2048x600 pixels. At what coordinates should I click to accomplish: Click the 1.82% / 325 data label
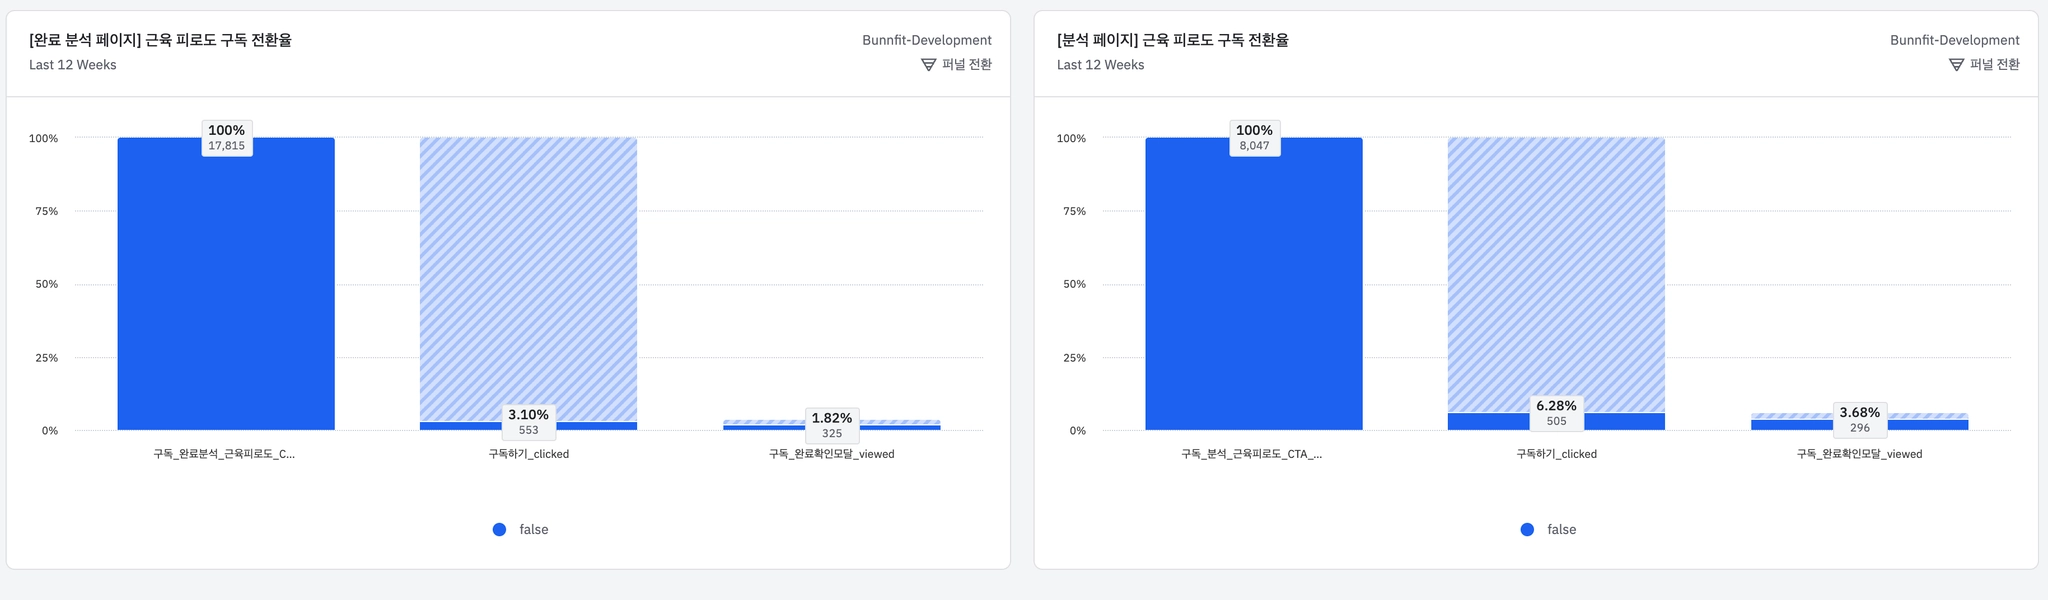coord(832,425)
